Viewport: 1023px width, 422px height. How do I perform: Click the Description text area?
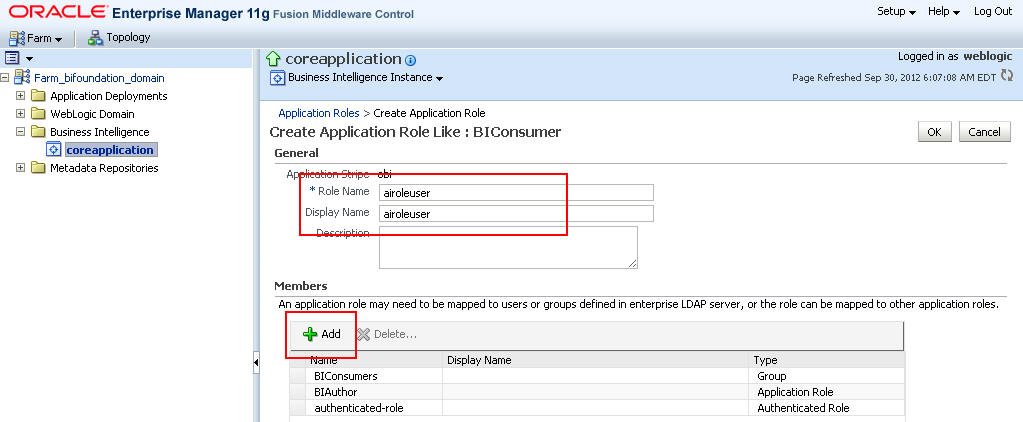(508, 247)
